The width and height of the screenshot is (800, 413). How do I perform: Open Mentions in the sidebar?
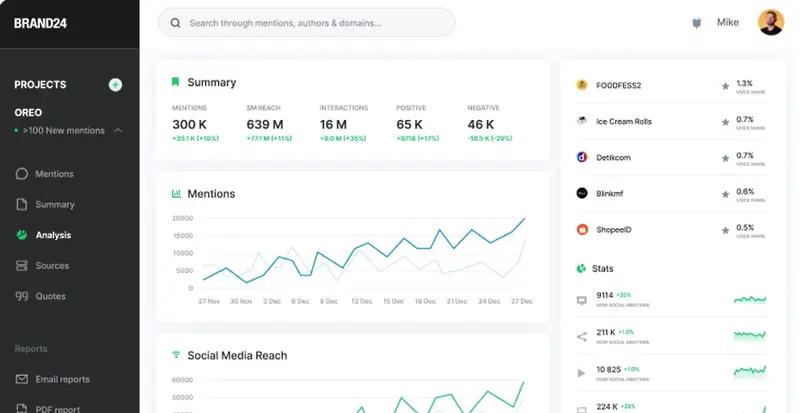point(54,174)
